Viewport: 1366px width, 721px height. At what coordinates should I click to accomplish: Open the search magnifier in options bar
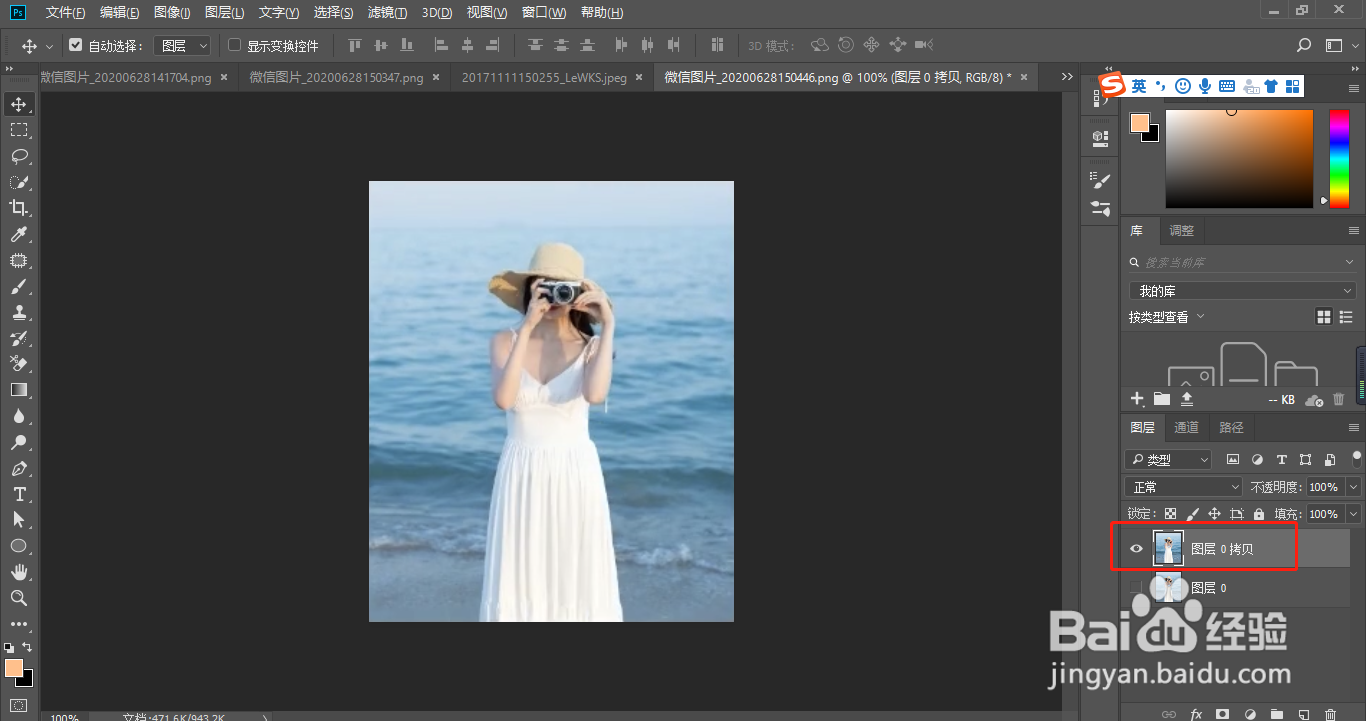point(1304,45)
